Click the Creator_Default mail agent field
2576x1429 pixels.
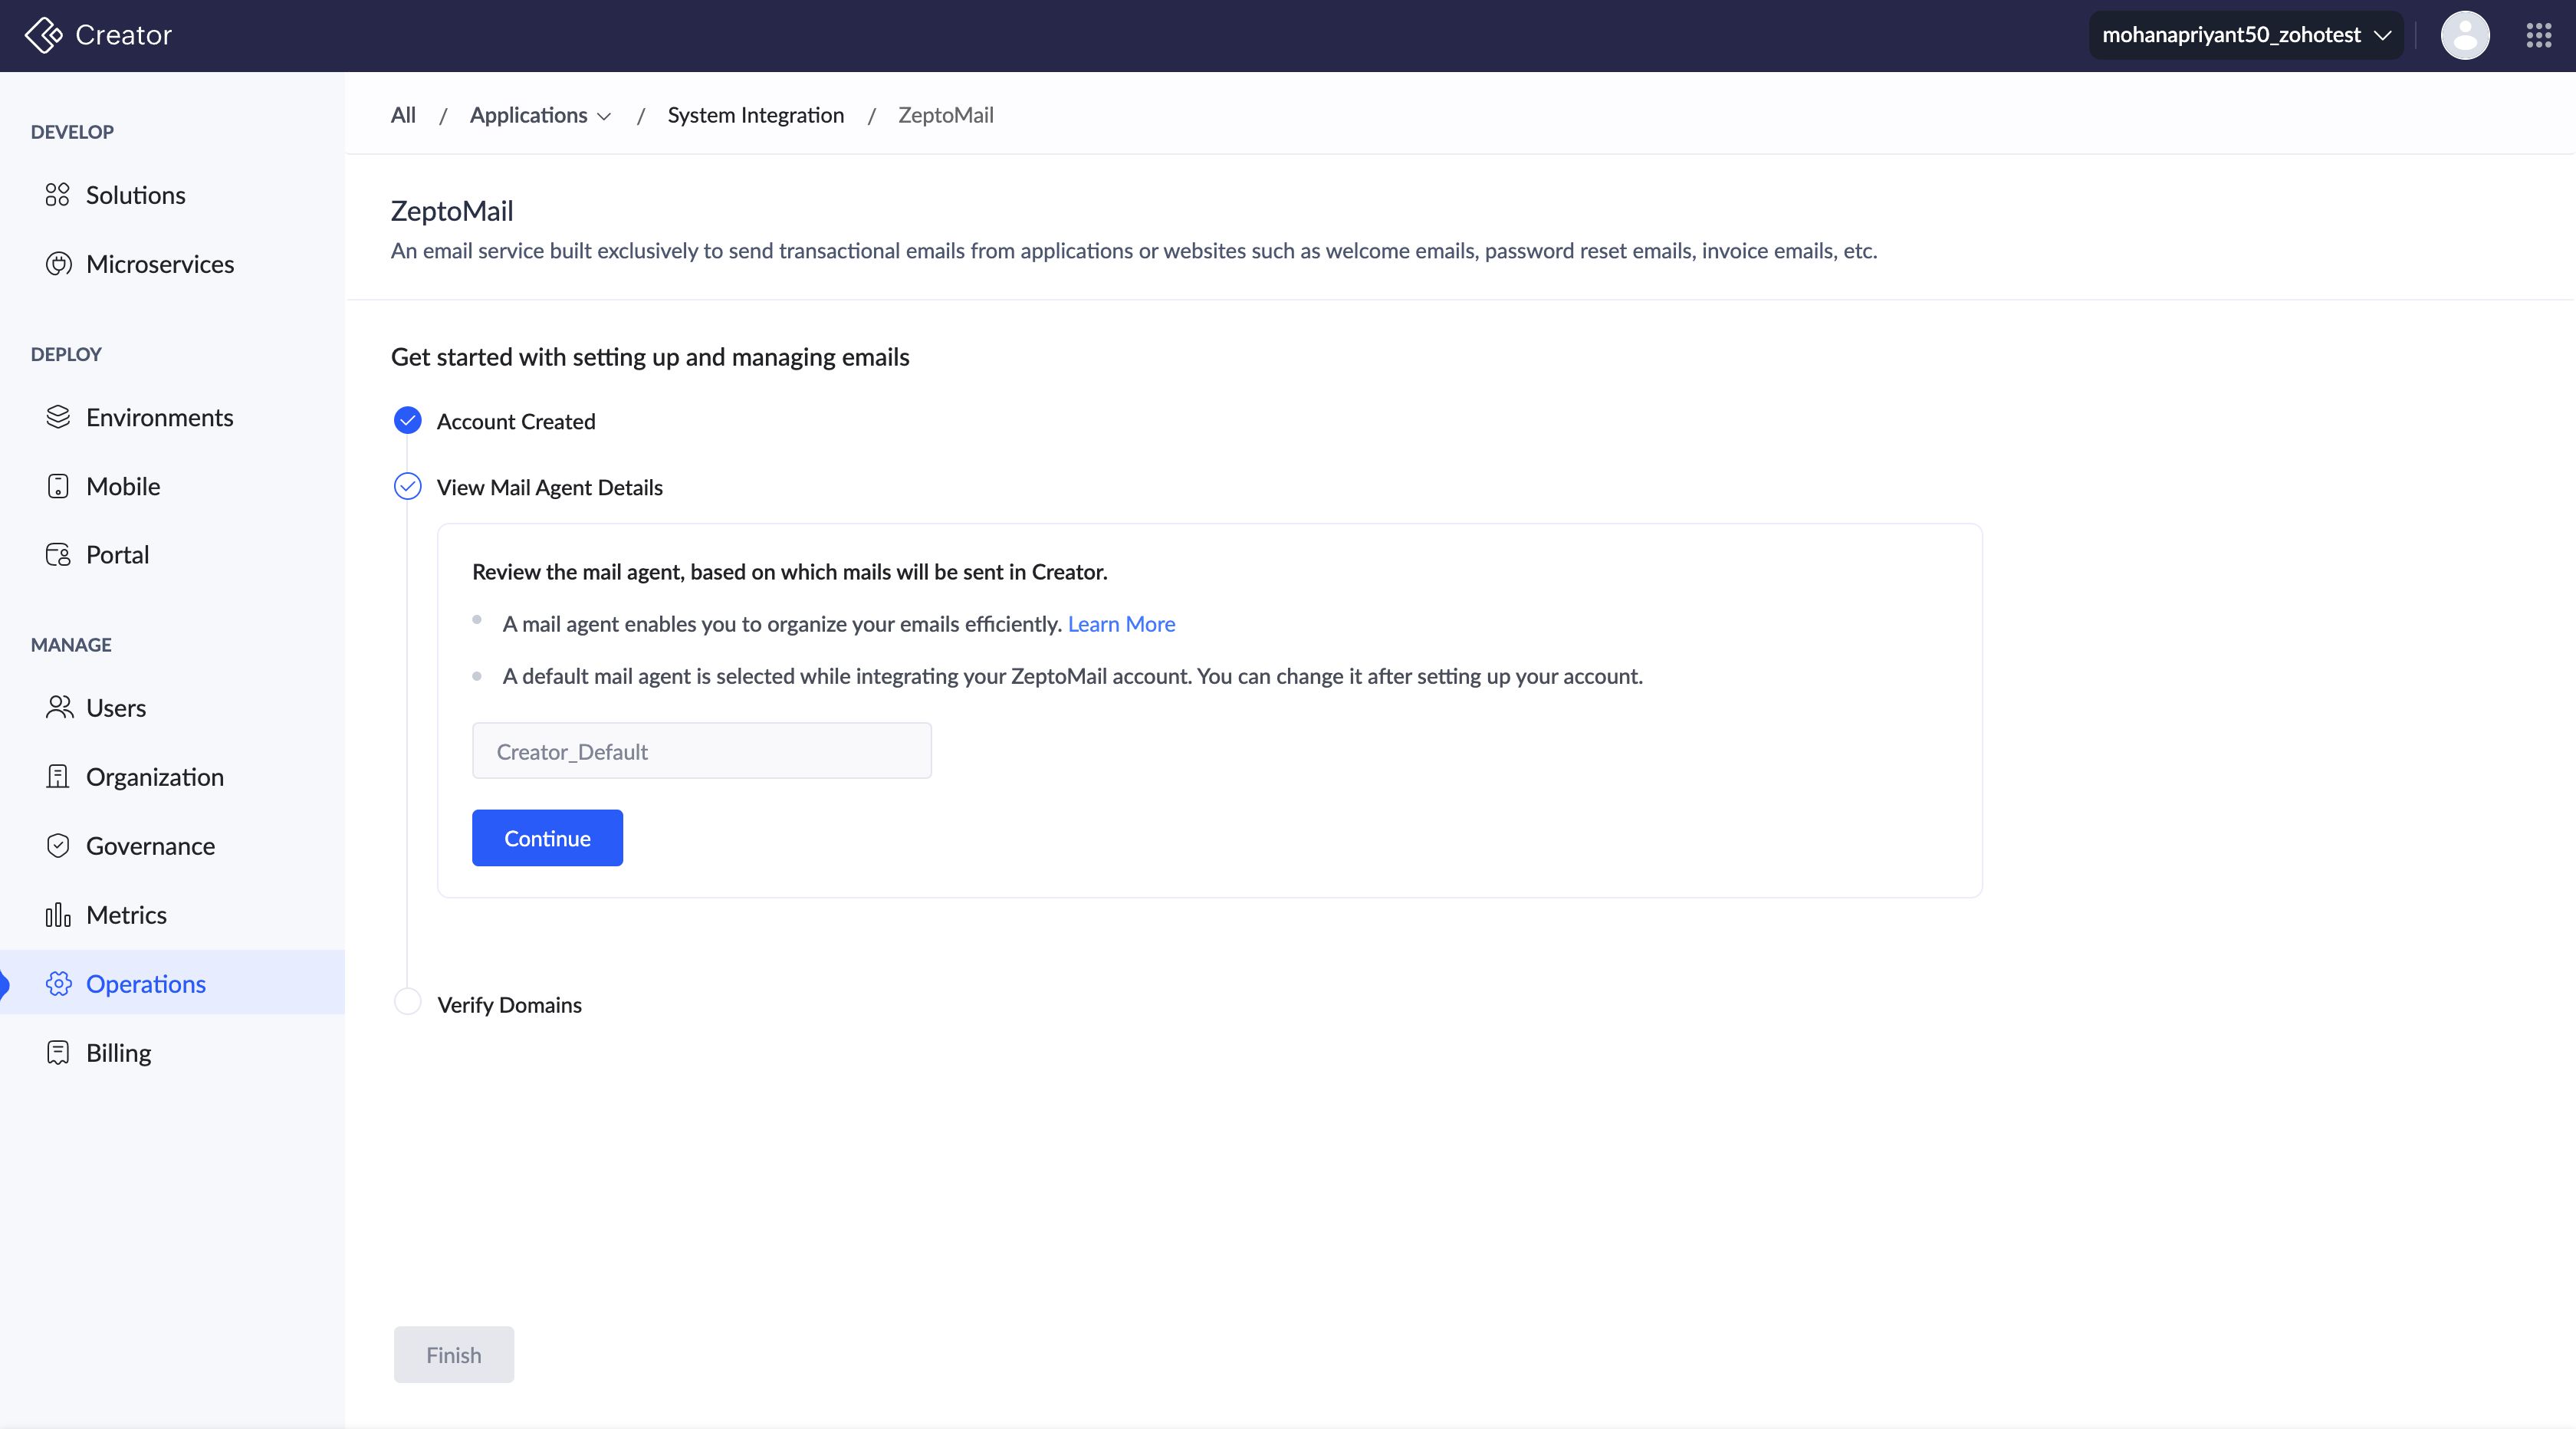coord(701,751)
